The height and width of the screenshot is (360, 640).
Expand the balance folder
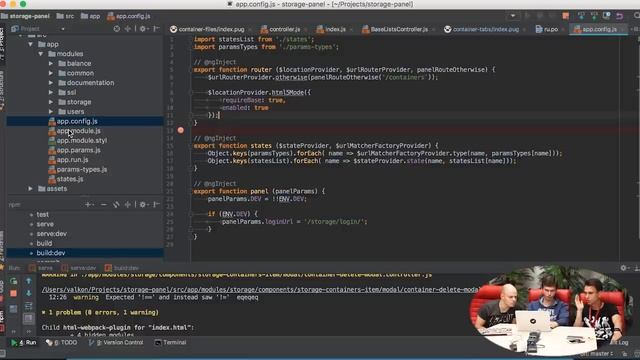[x=51, y=63]
